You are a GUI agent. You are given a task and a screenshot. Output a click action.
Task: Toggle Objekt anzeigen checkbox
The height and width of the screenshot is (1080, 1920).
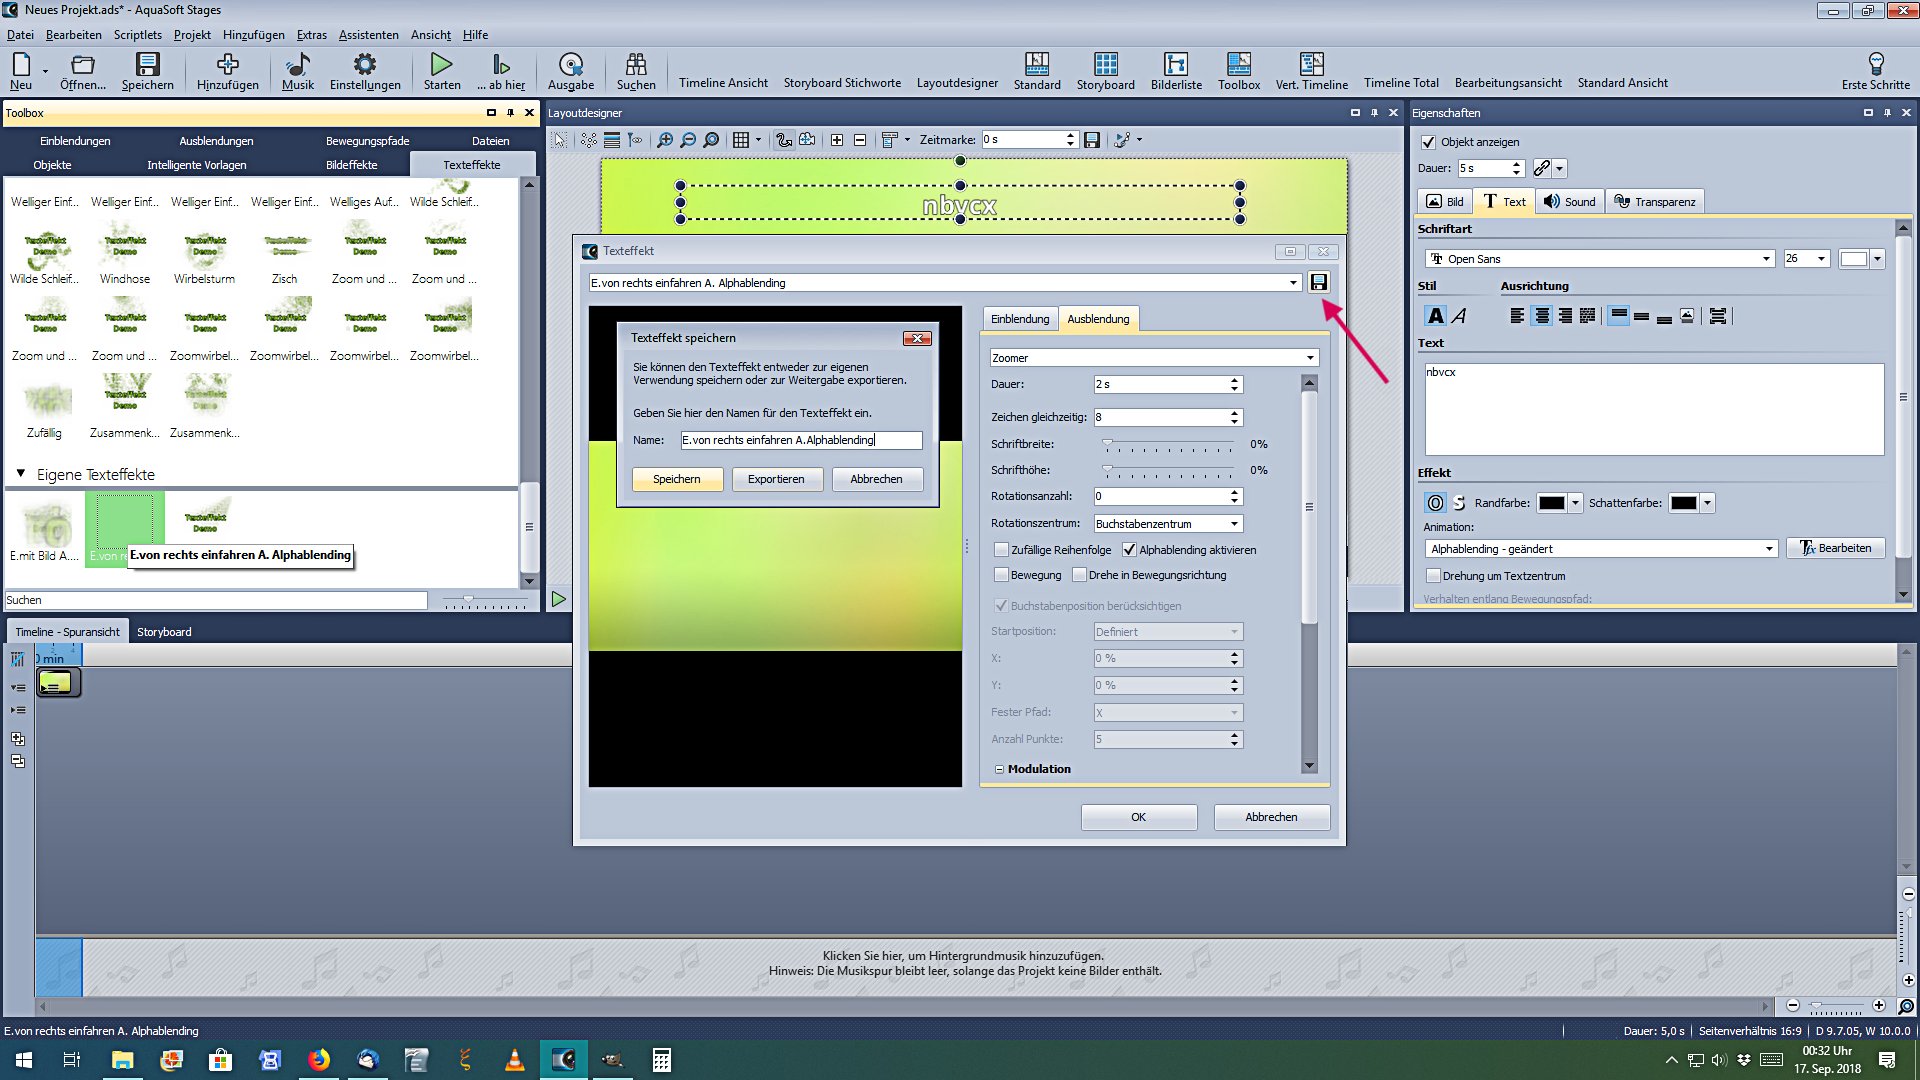1428,142
